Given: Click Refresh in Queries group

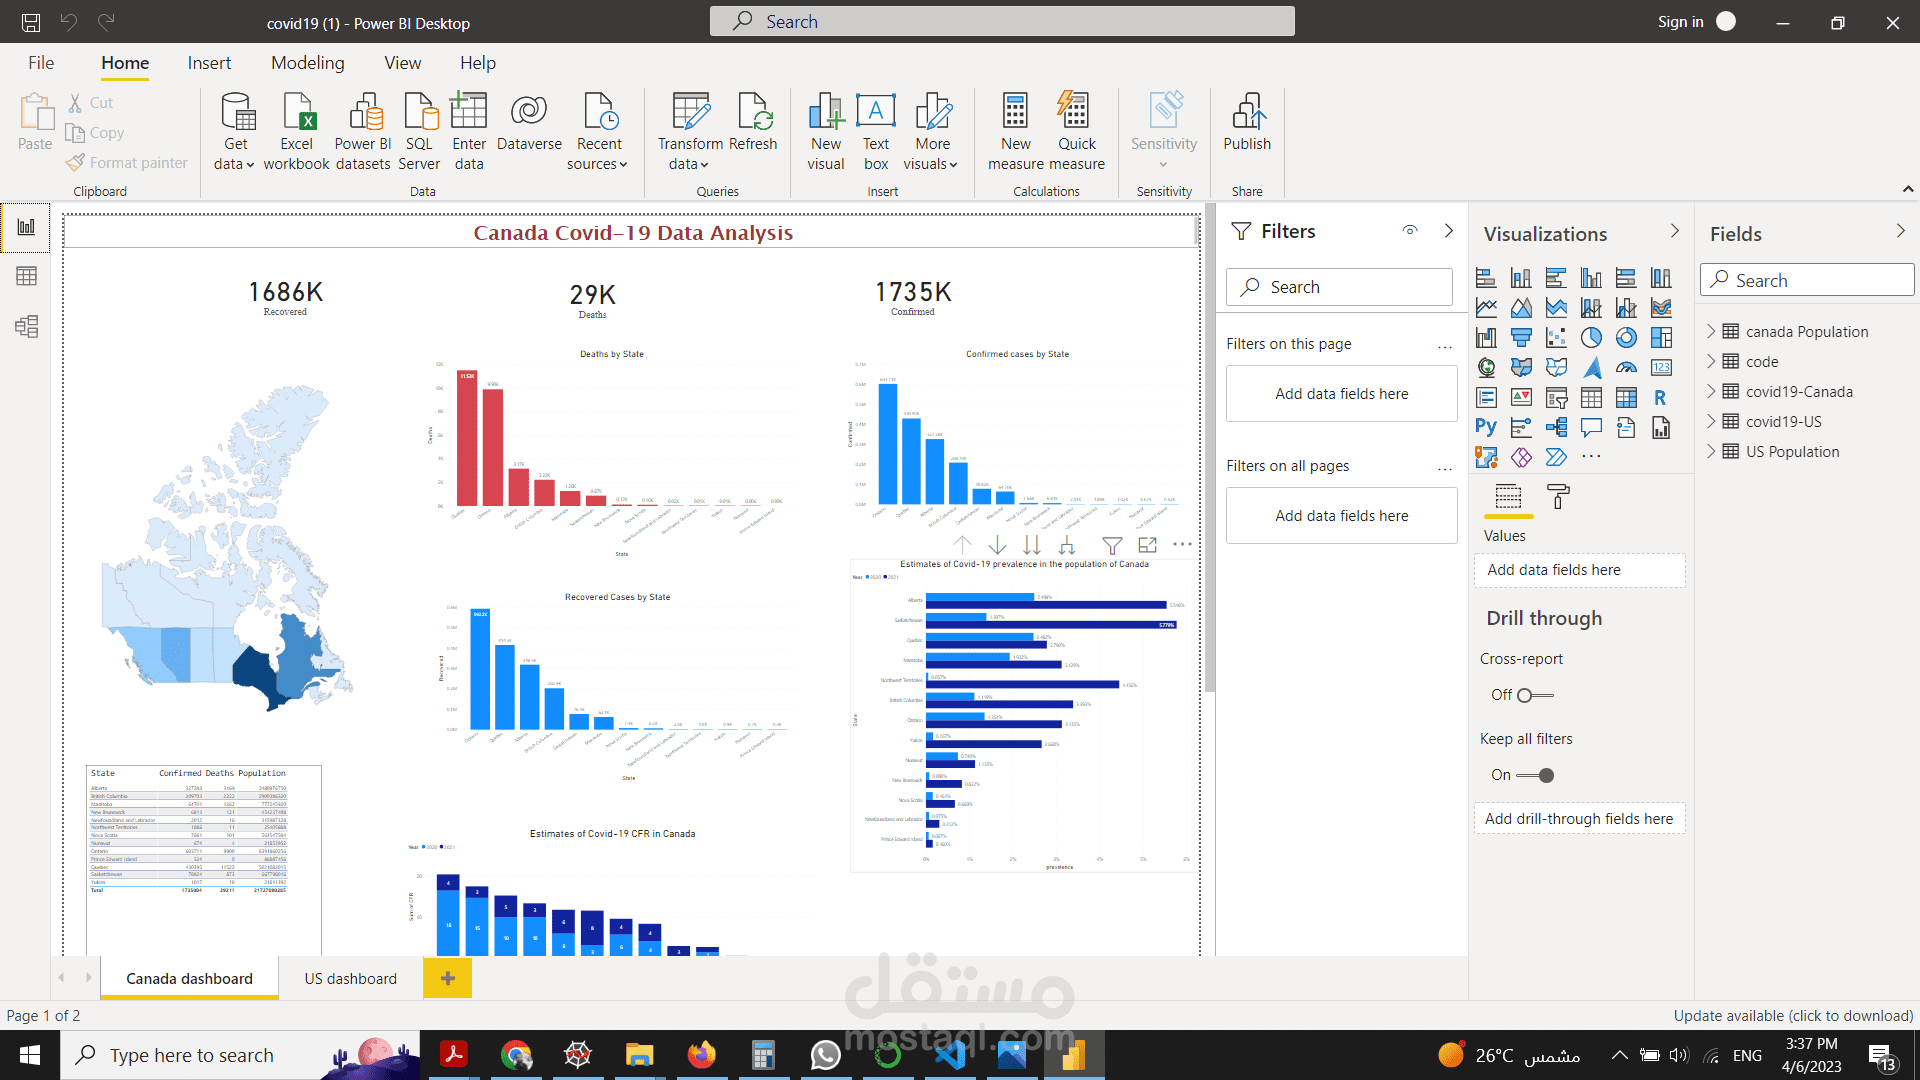Looking at the screenshot, I should coord(753,122).
